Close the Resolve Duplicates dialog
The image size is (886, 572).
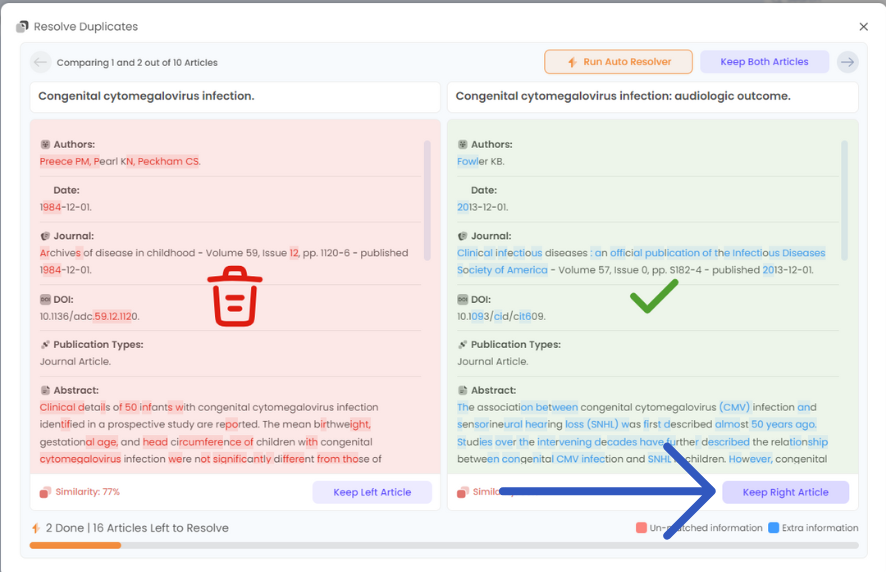pyautogui.click(x=864, y=27)
